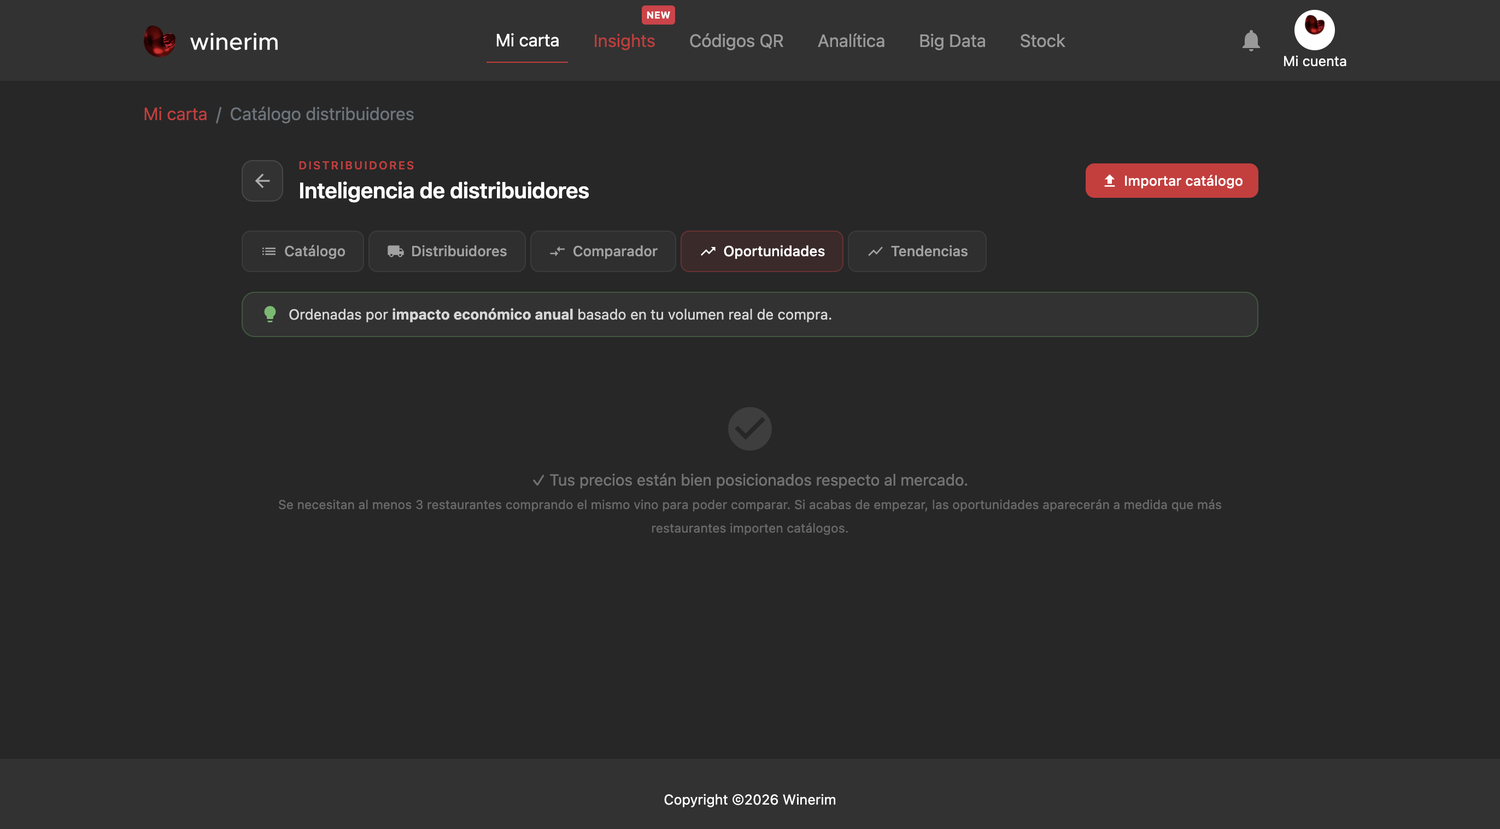Open the Comparador tab
The height and width of the screenshot is (829, 1500).
click(x=603, y=251)
